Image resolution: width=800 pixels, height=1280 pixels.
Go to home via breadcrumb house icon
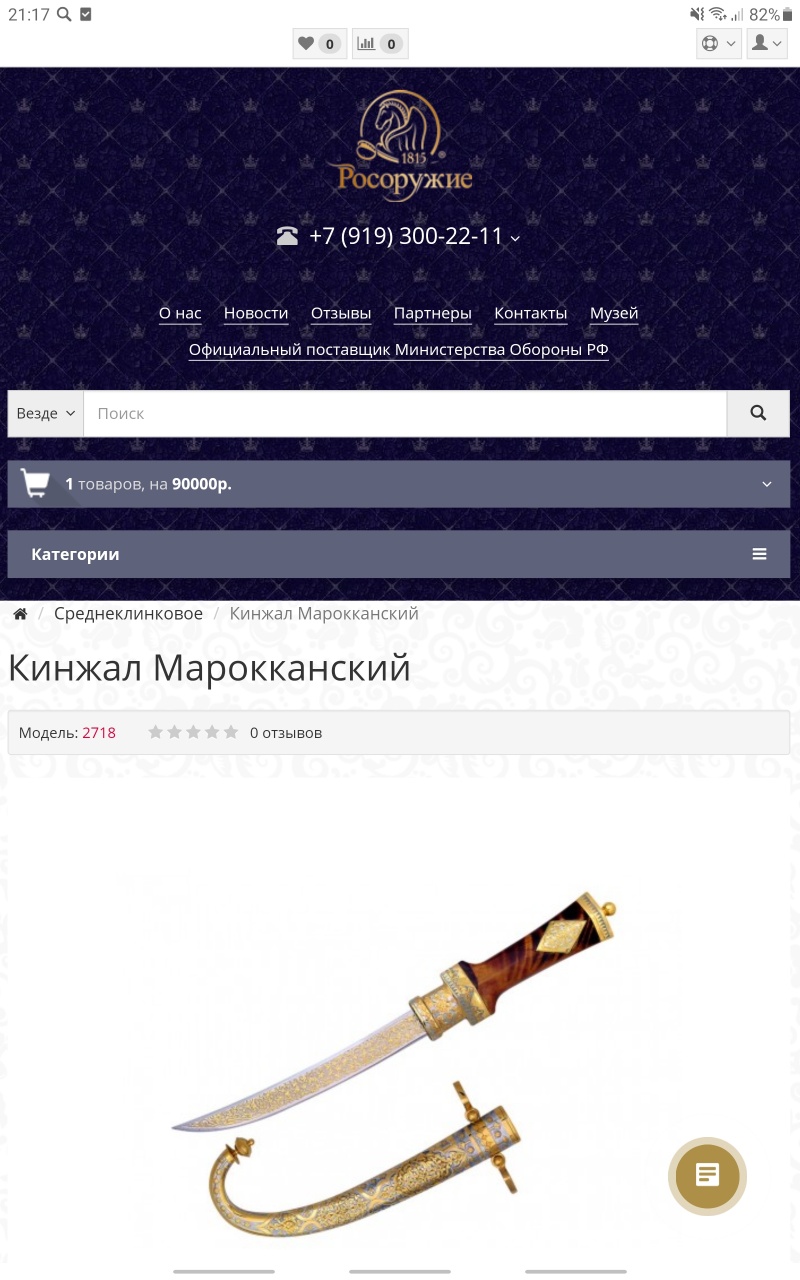point(20,614)
